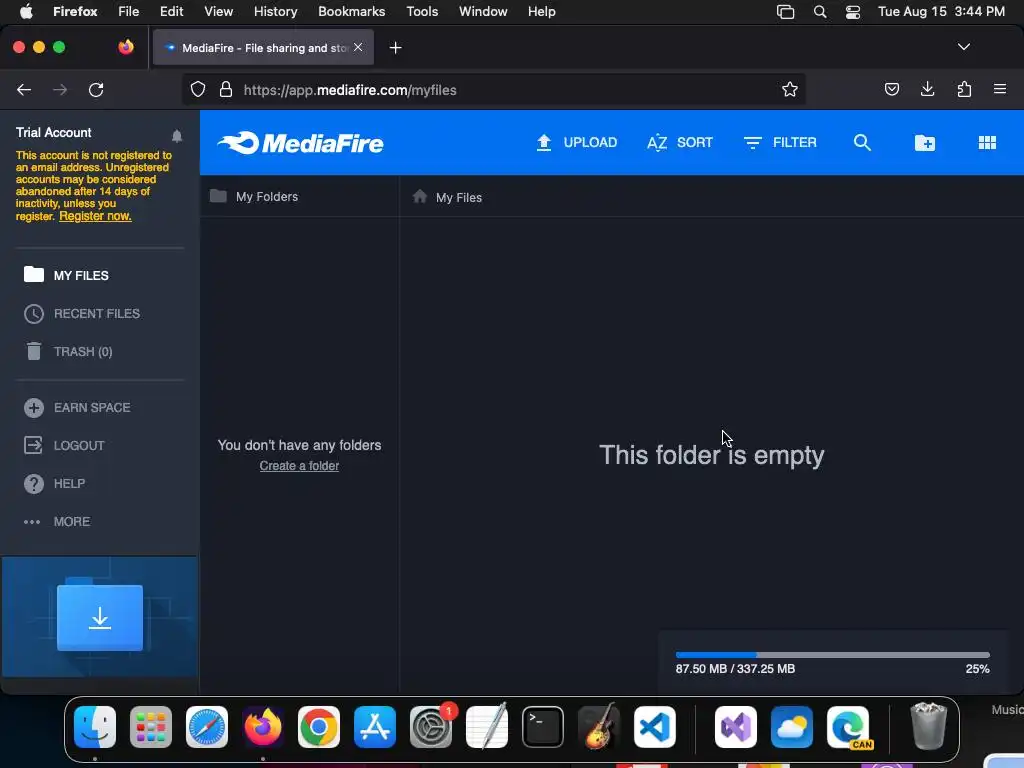Click the site security padlock icon
The image size is (1024, 768).
pyautogui.click(x=226, y=89)
